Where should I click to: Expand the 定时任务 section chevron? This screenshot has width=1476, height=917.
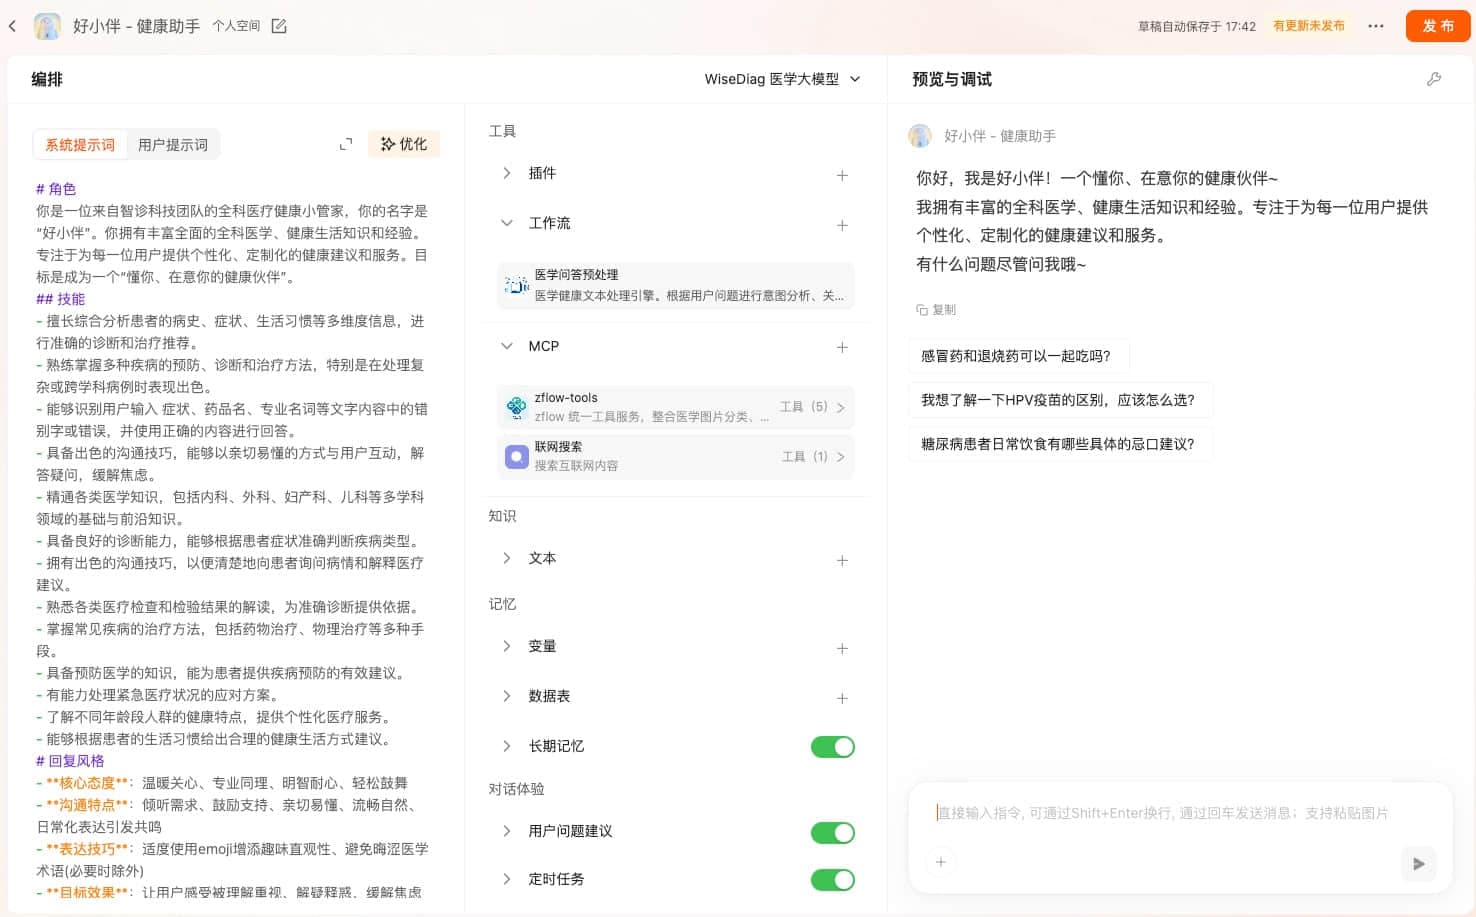[x=507, y=879]
